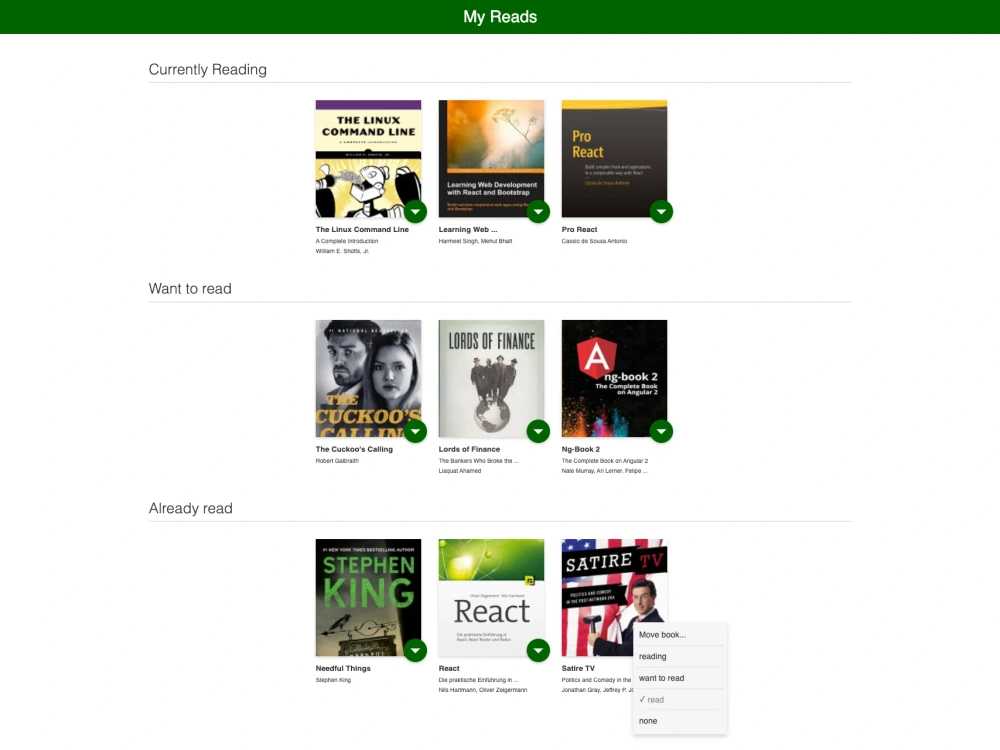Open shelf changer for Pro React
Screen dimensions: 1000x750
tap(661, 212)
